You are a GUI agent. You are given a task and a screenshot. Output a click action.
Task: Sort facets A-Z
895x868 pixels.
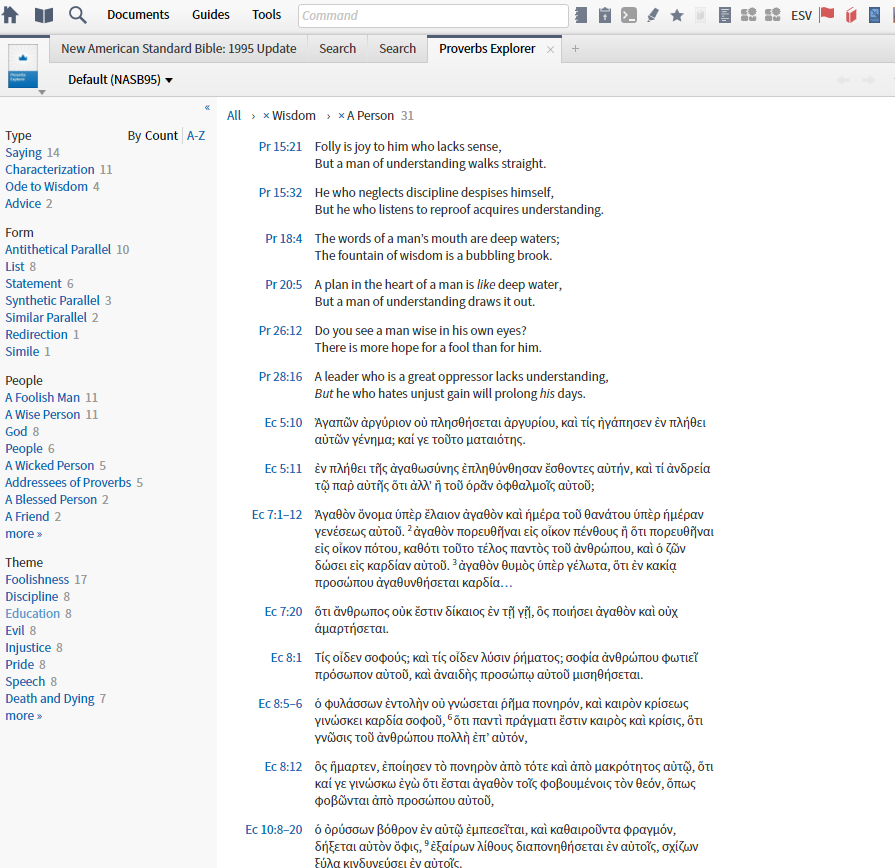(196, 136)
